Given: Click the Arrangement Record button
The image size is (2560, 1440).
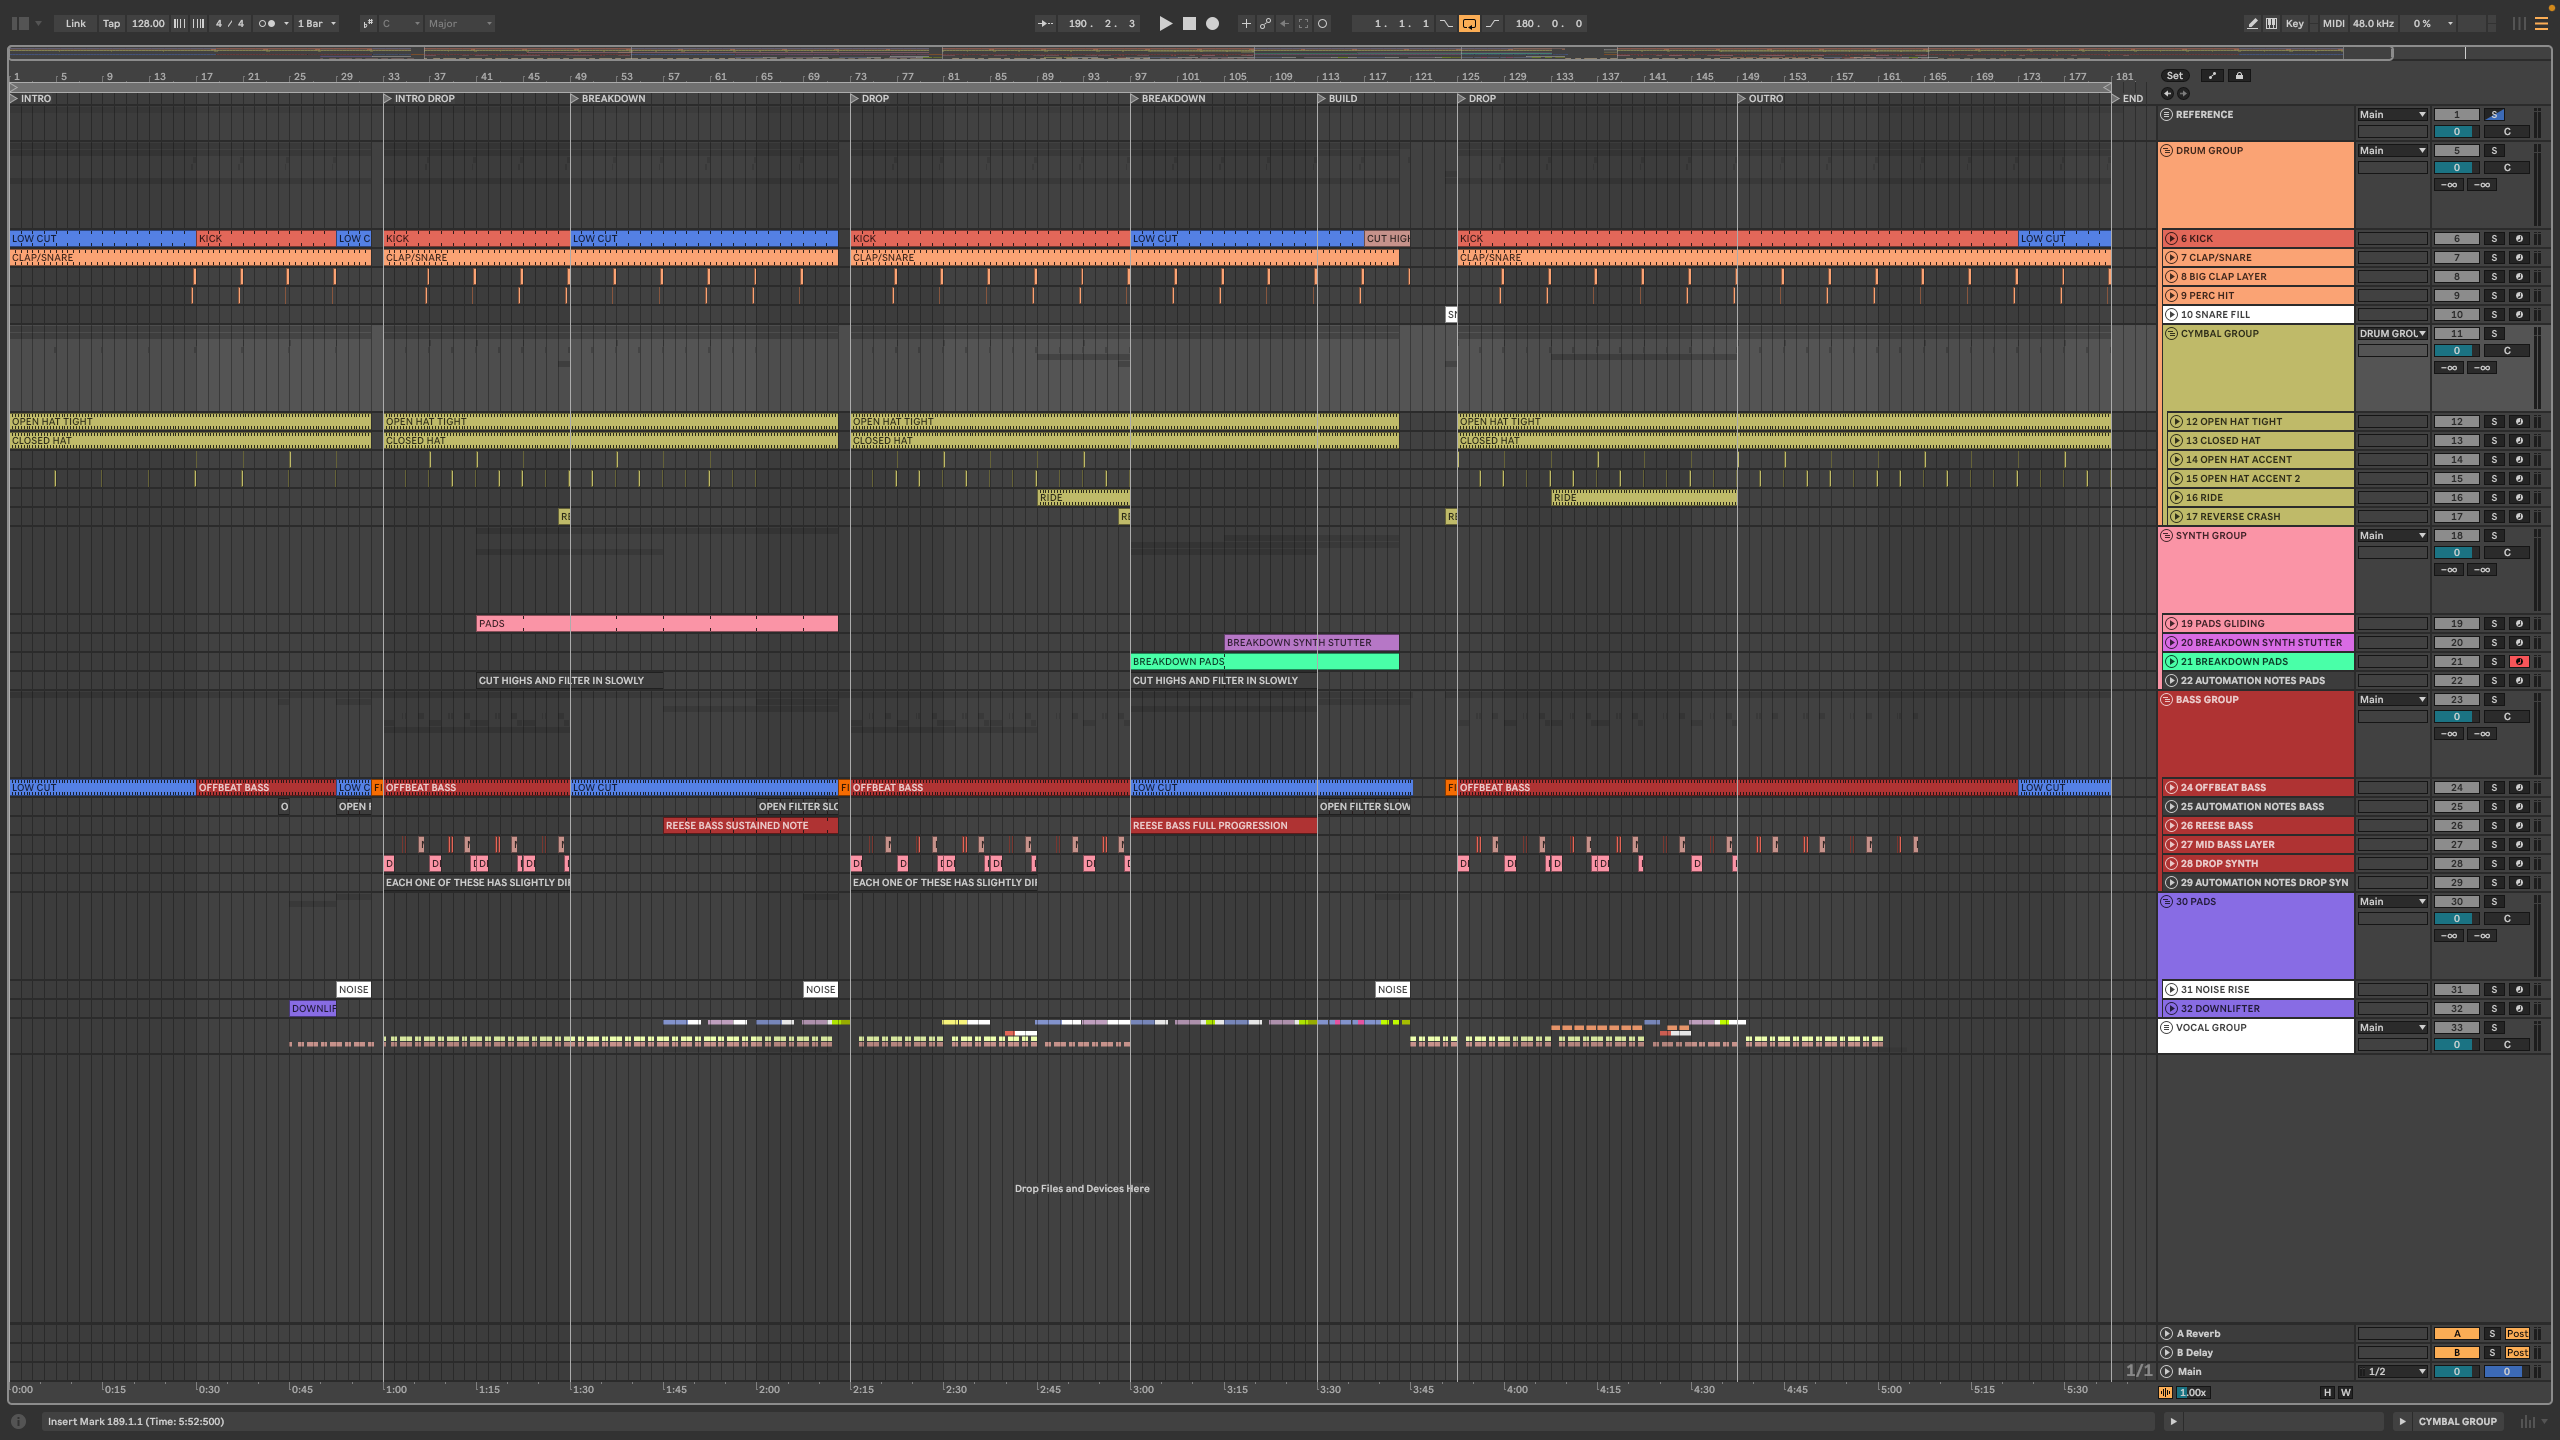Looking at the screenshot, I should [1212, 23].
